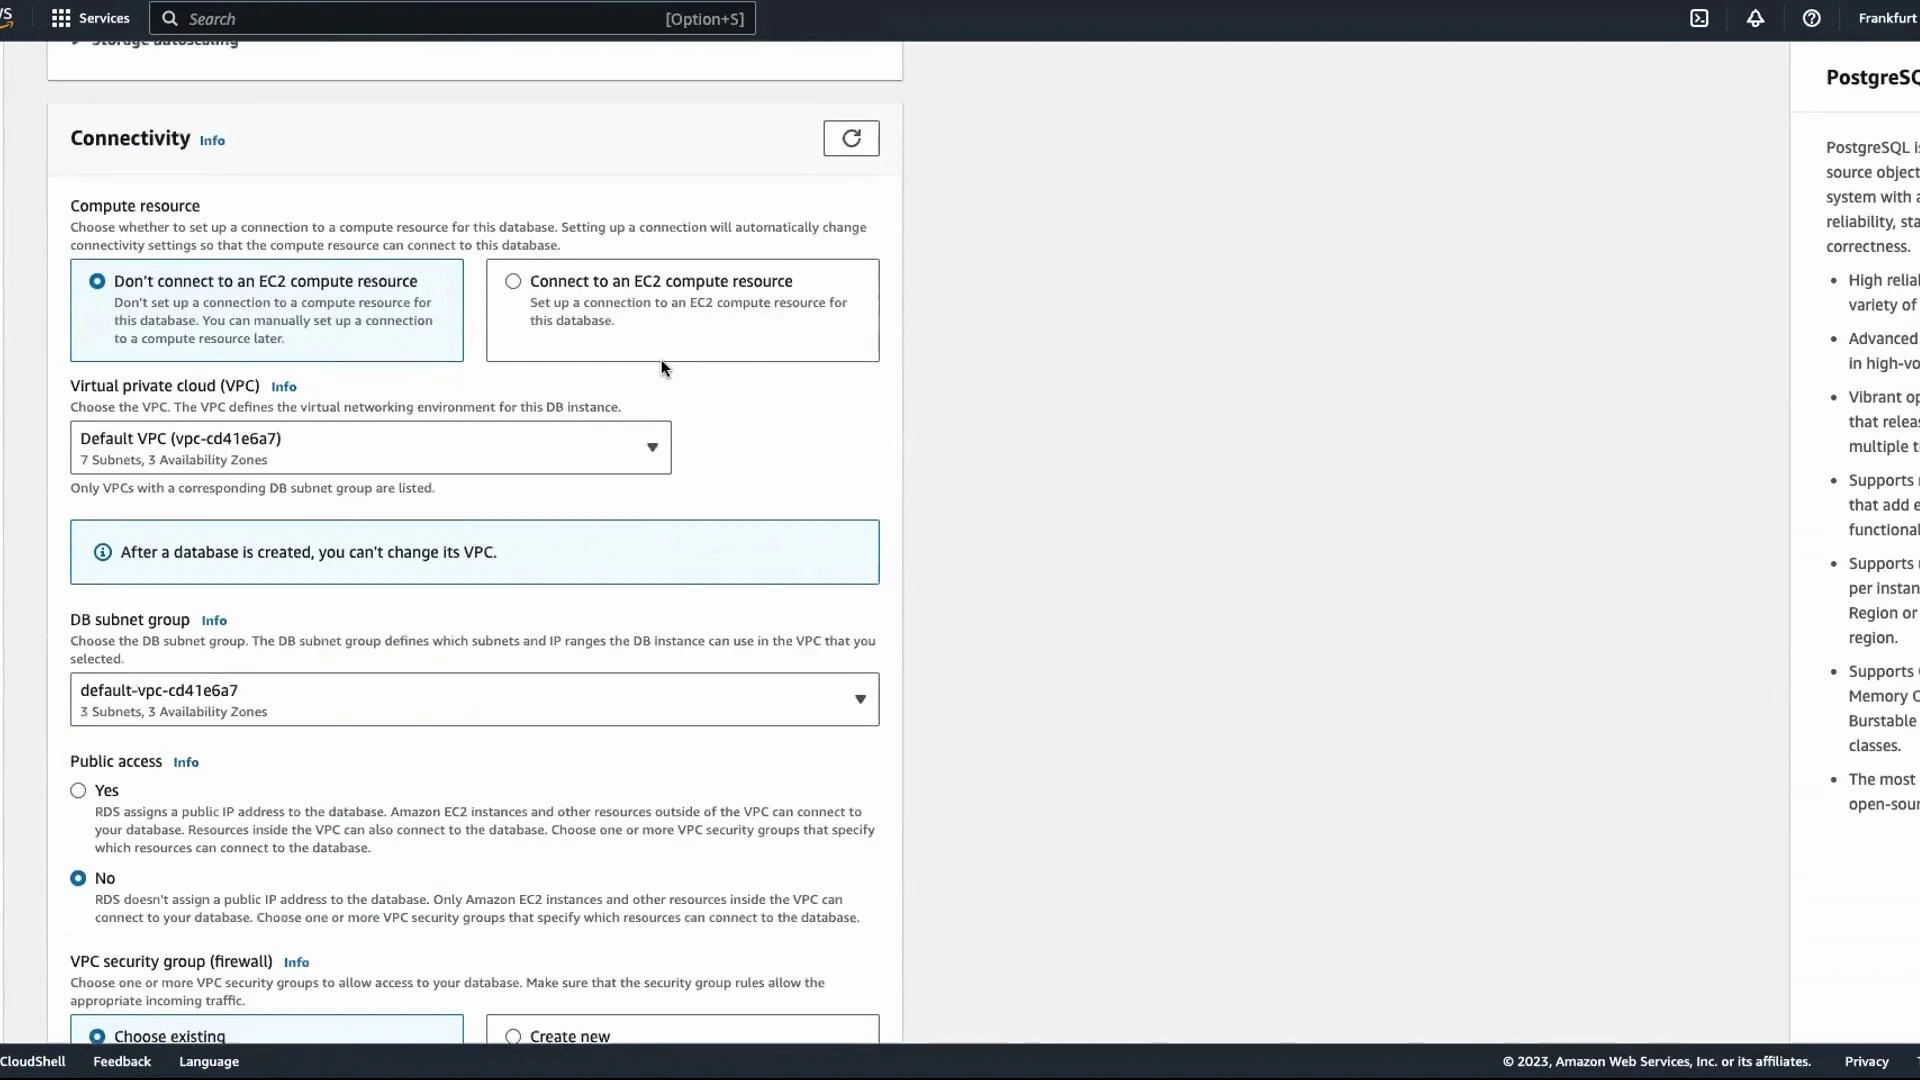Open the Info link next to Connectivity

[211, 141]
